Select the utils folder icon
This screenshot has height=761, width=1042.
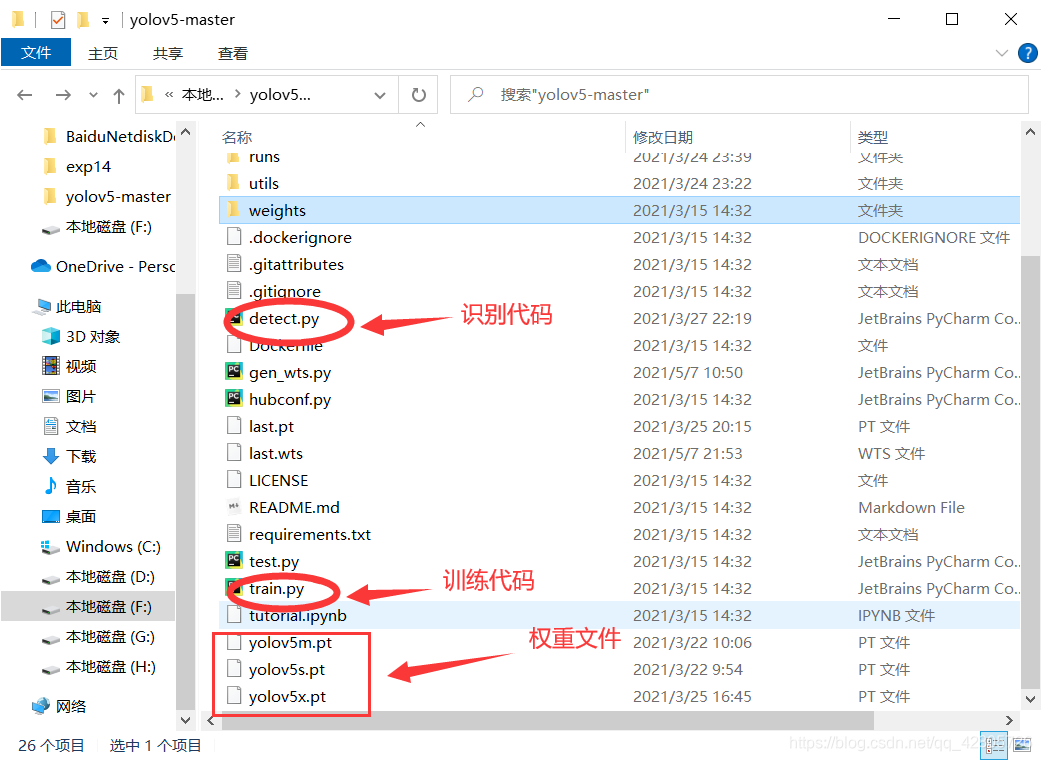point(233,183)
